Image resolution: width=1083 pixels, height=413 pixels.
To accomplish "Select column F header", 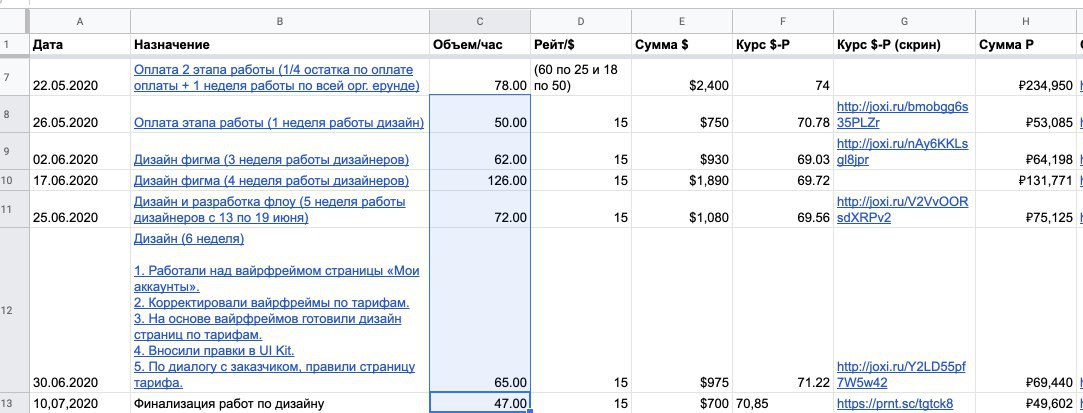I will click(782, 21).
